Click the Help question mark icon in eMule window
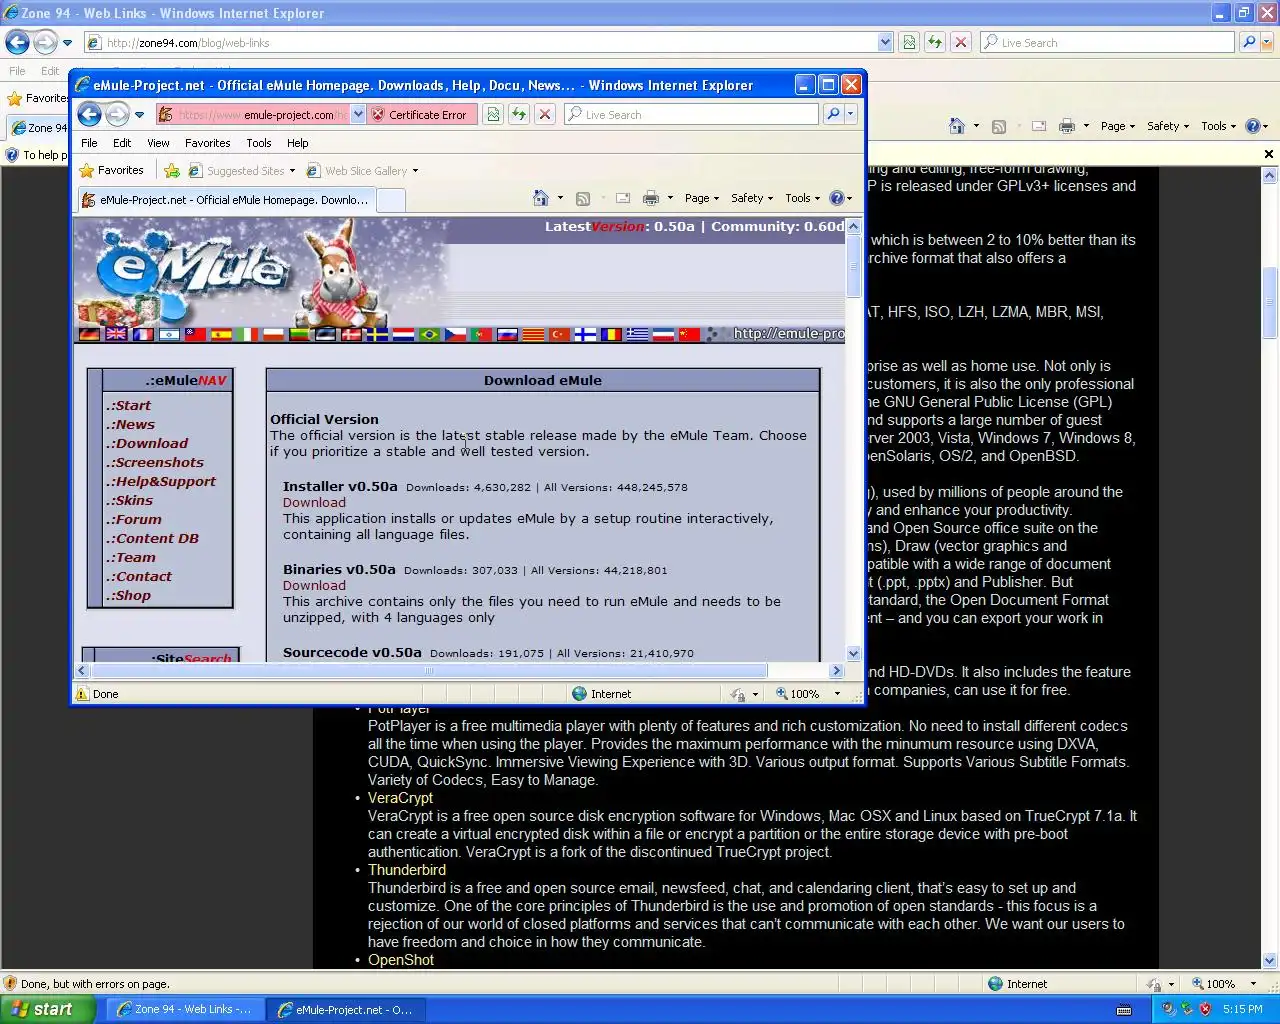 (837, 198)
